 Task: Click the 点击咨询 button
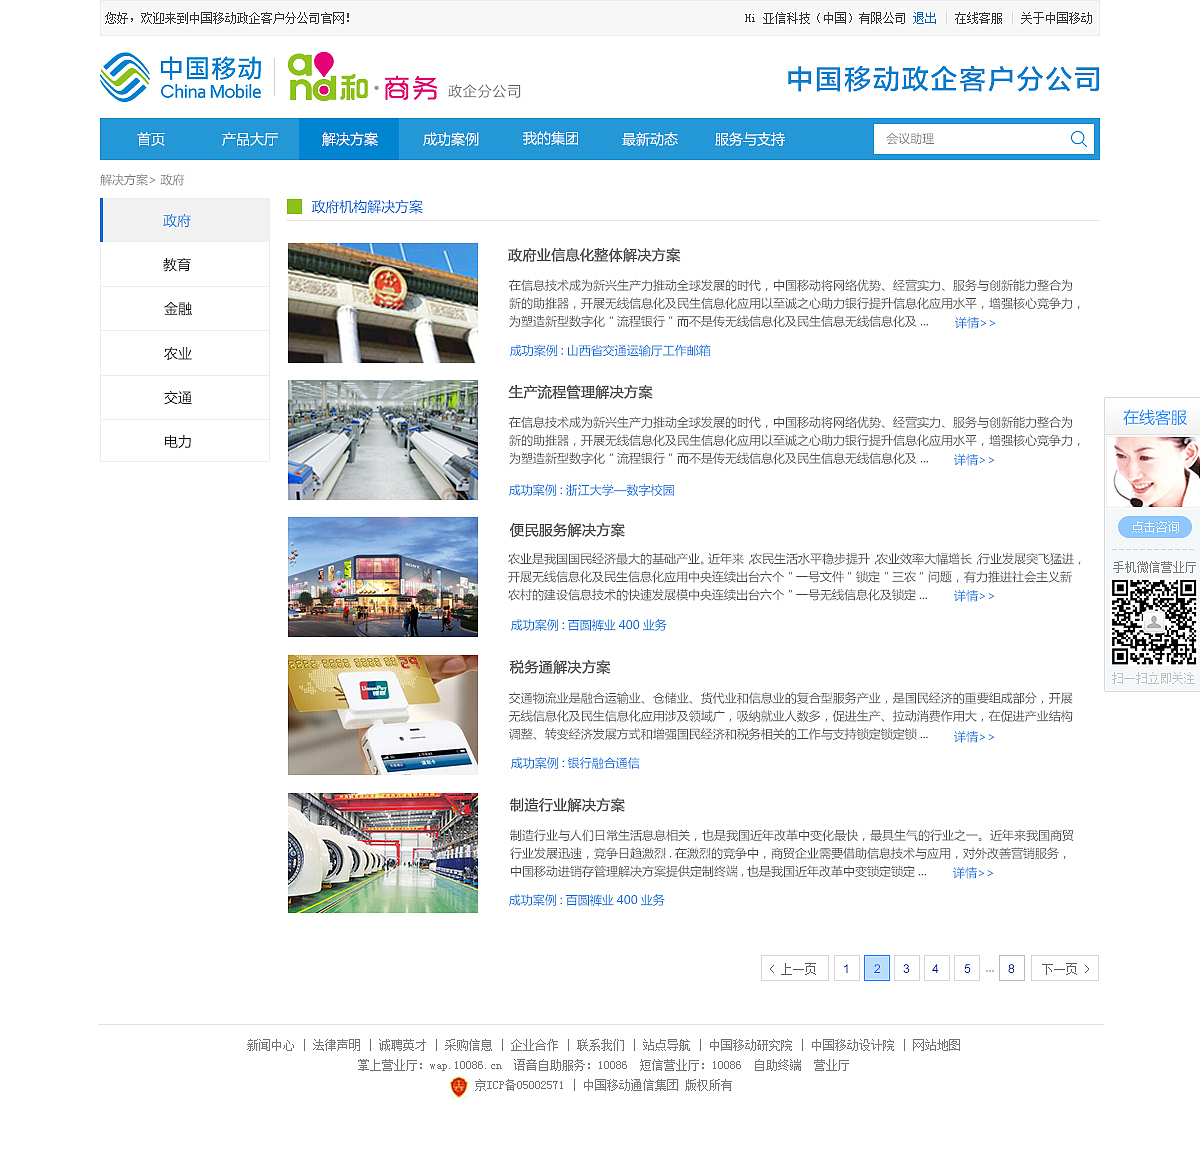click(x=1155, y=527)
